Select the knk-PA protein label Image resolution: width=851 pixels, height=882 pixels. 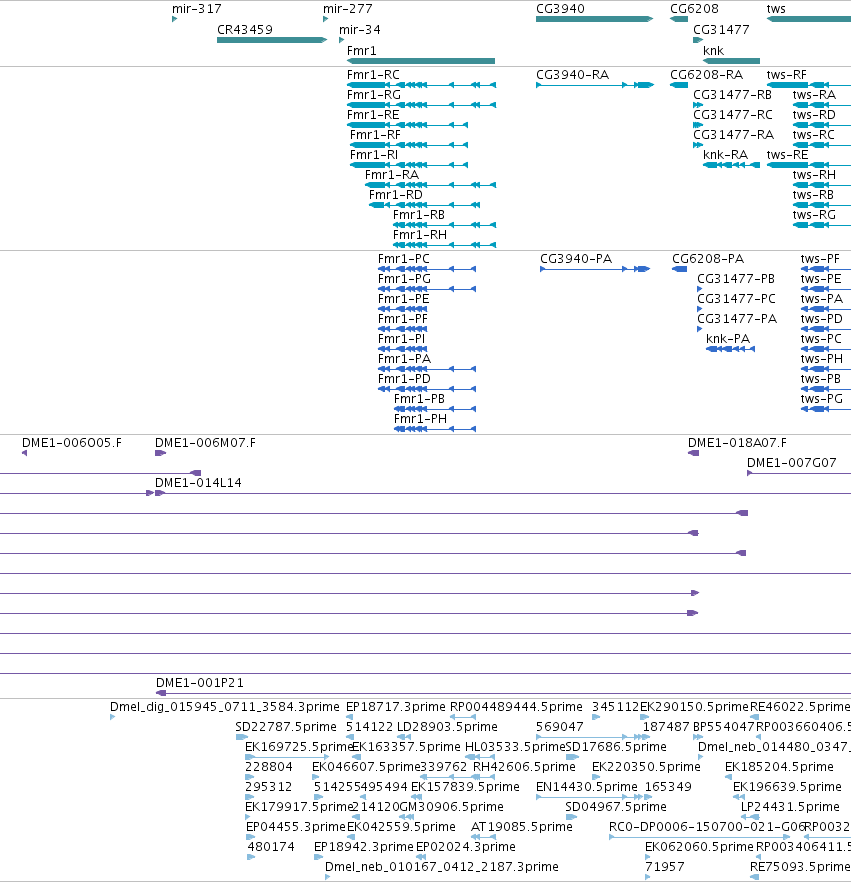728,339
